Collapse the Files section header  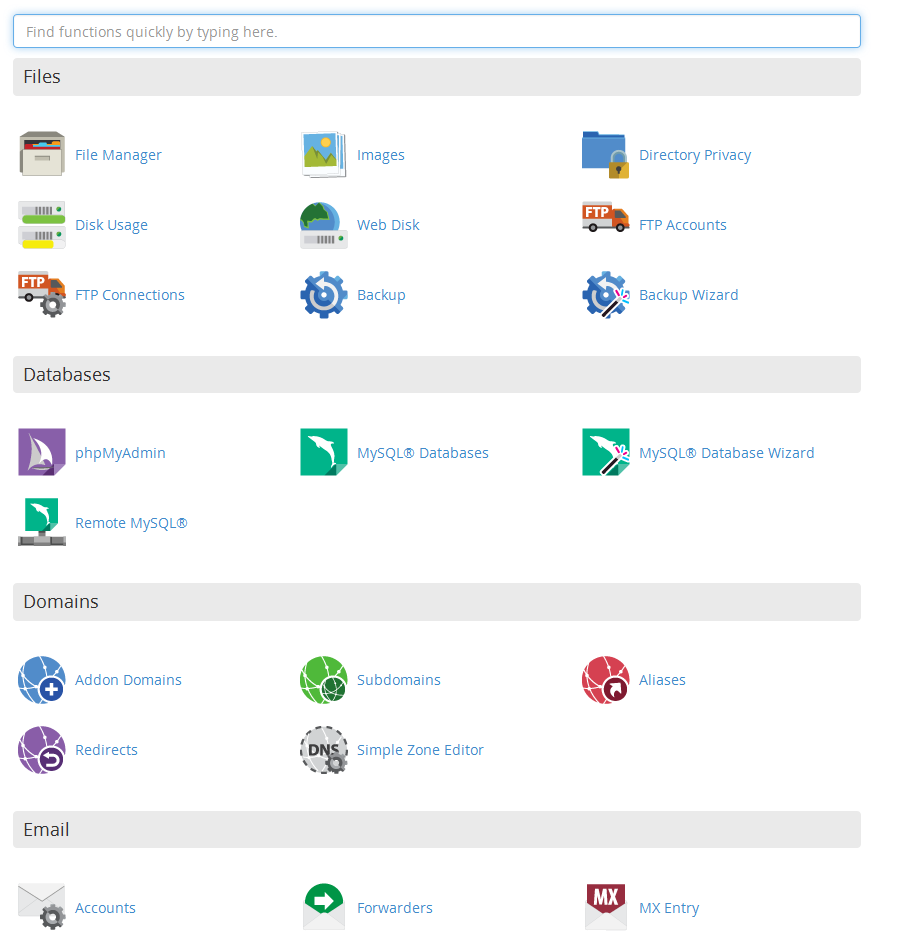436,77
